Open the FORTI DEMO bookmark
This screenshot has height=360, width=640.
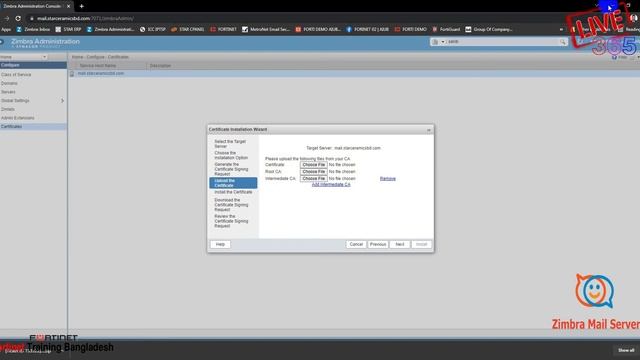[410, 29]
